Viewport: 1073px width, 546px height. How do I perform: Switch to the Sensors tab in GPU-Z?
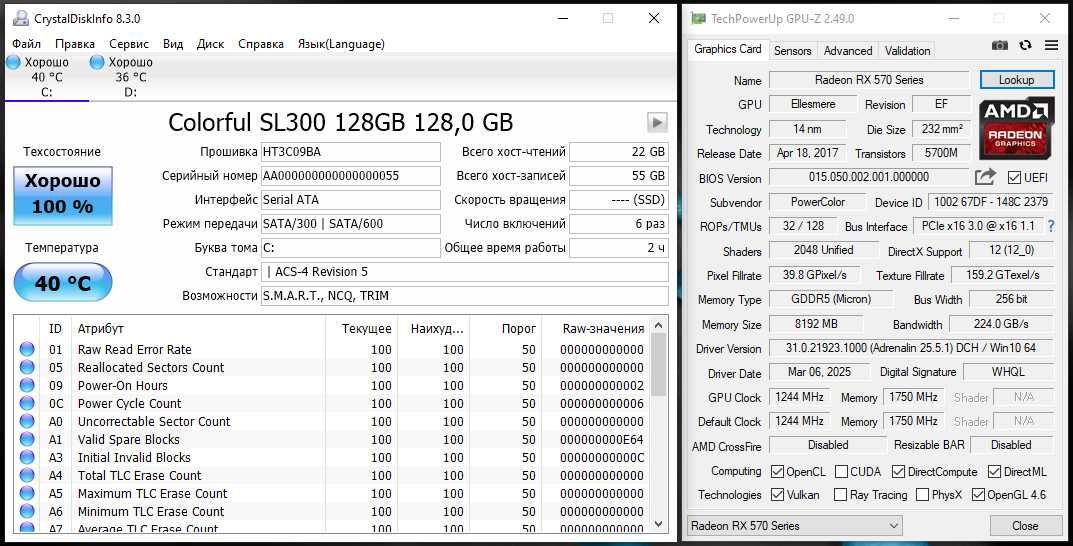[x=792, y=51]
